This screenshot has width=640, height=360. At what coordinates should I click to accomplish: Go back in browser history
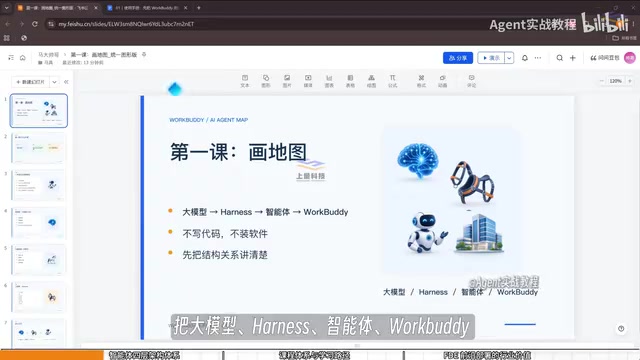coord(8,24)
